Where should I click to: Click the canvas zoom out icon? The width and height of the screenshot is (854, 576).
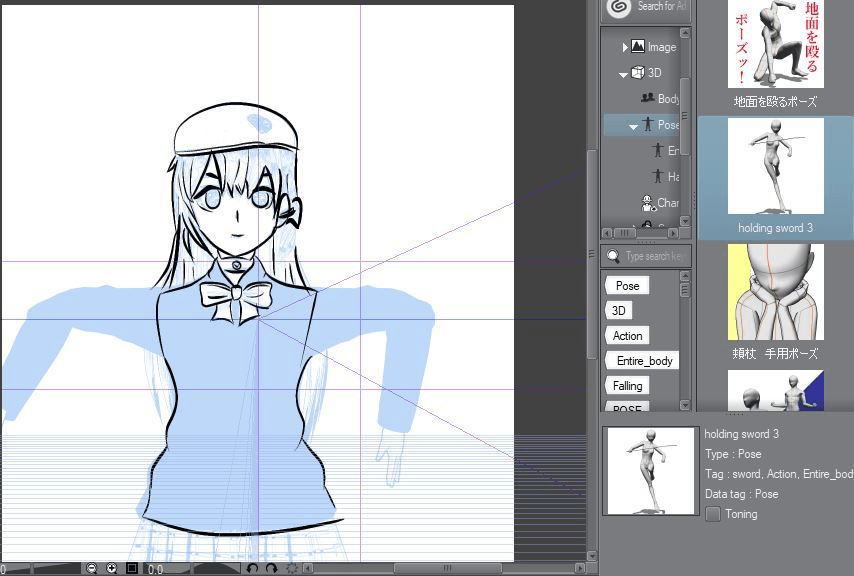[91, 568]
